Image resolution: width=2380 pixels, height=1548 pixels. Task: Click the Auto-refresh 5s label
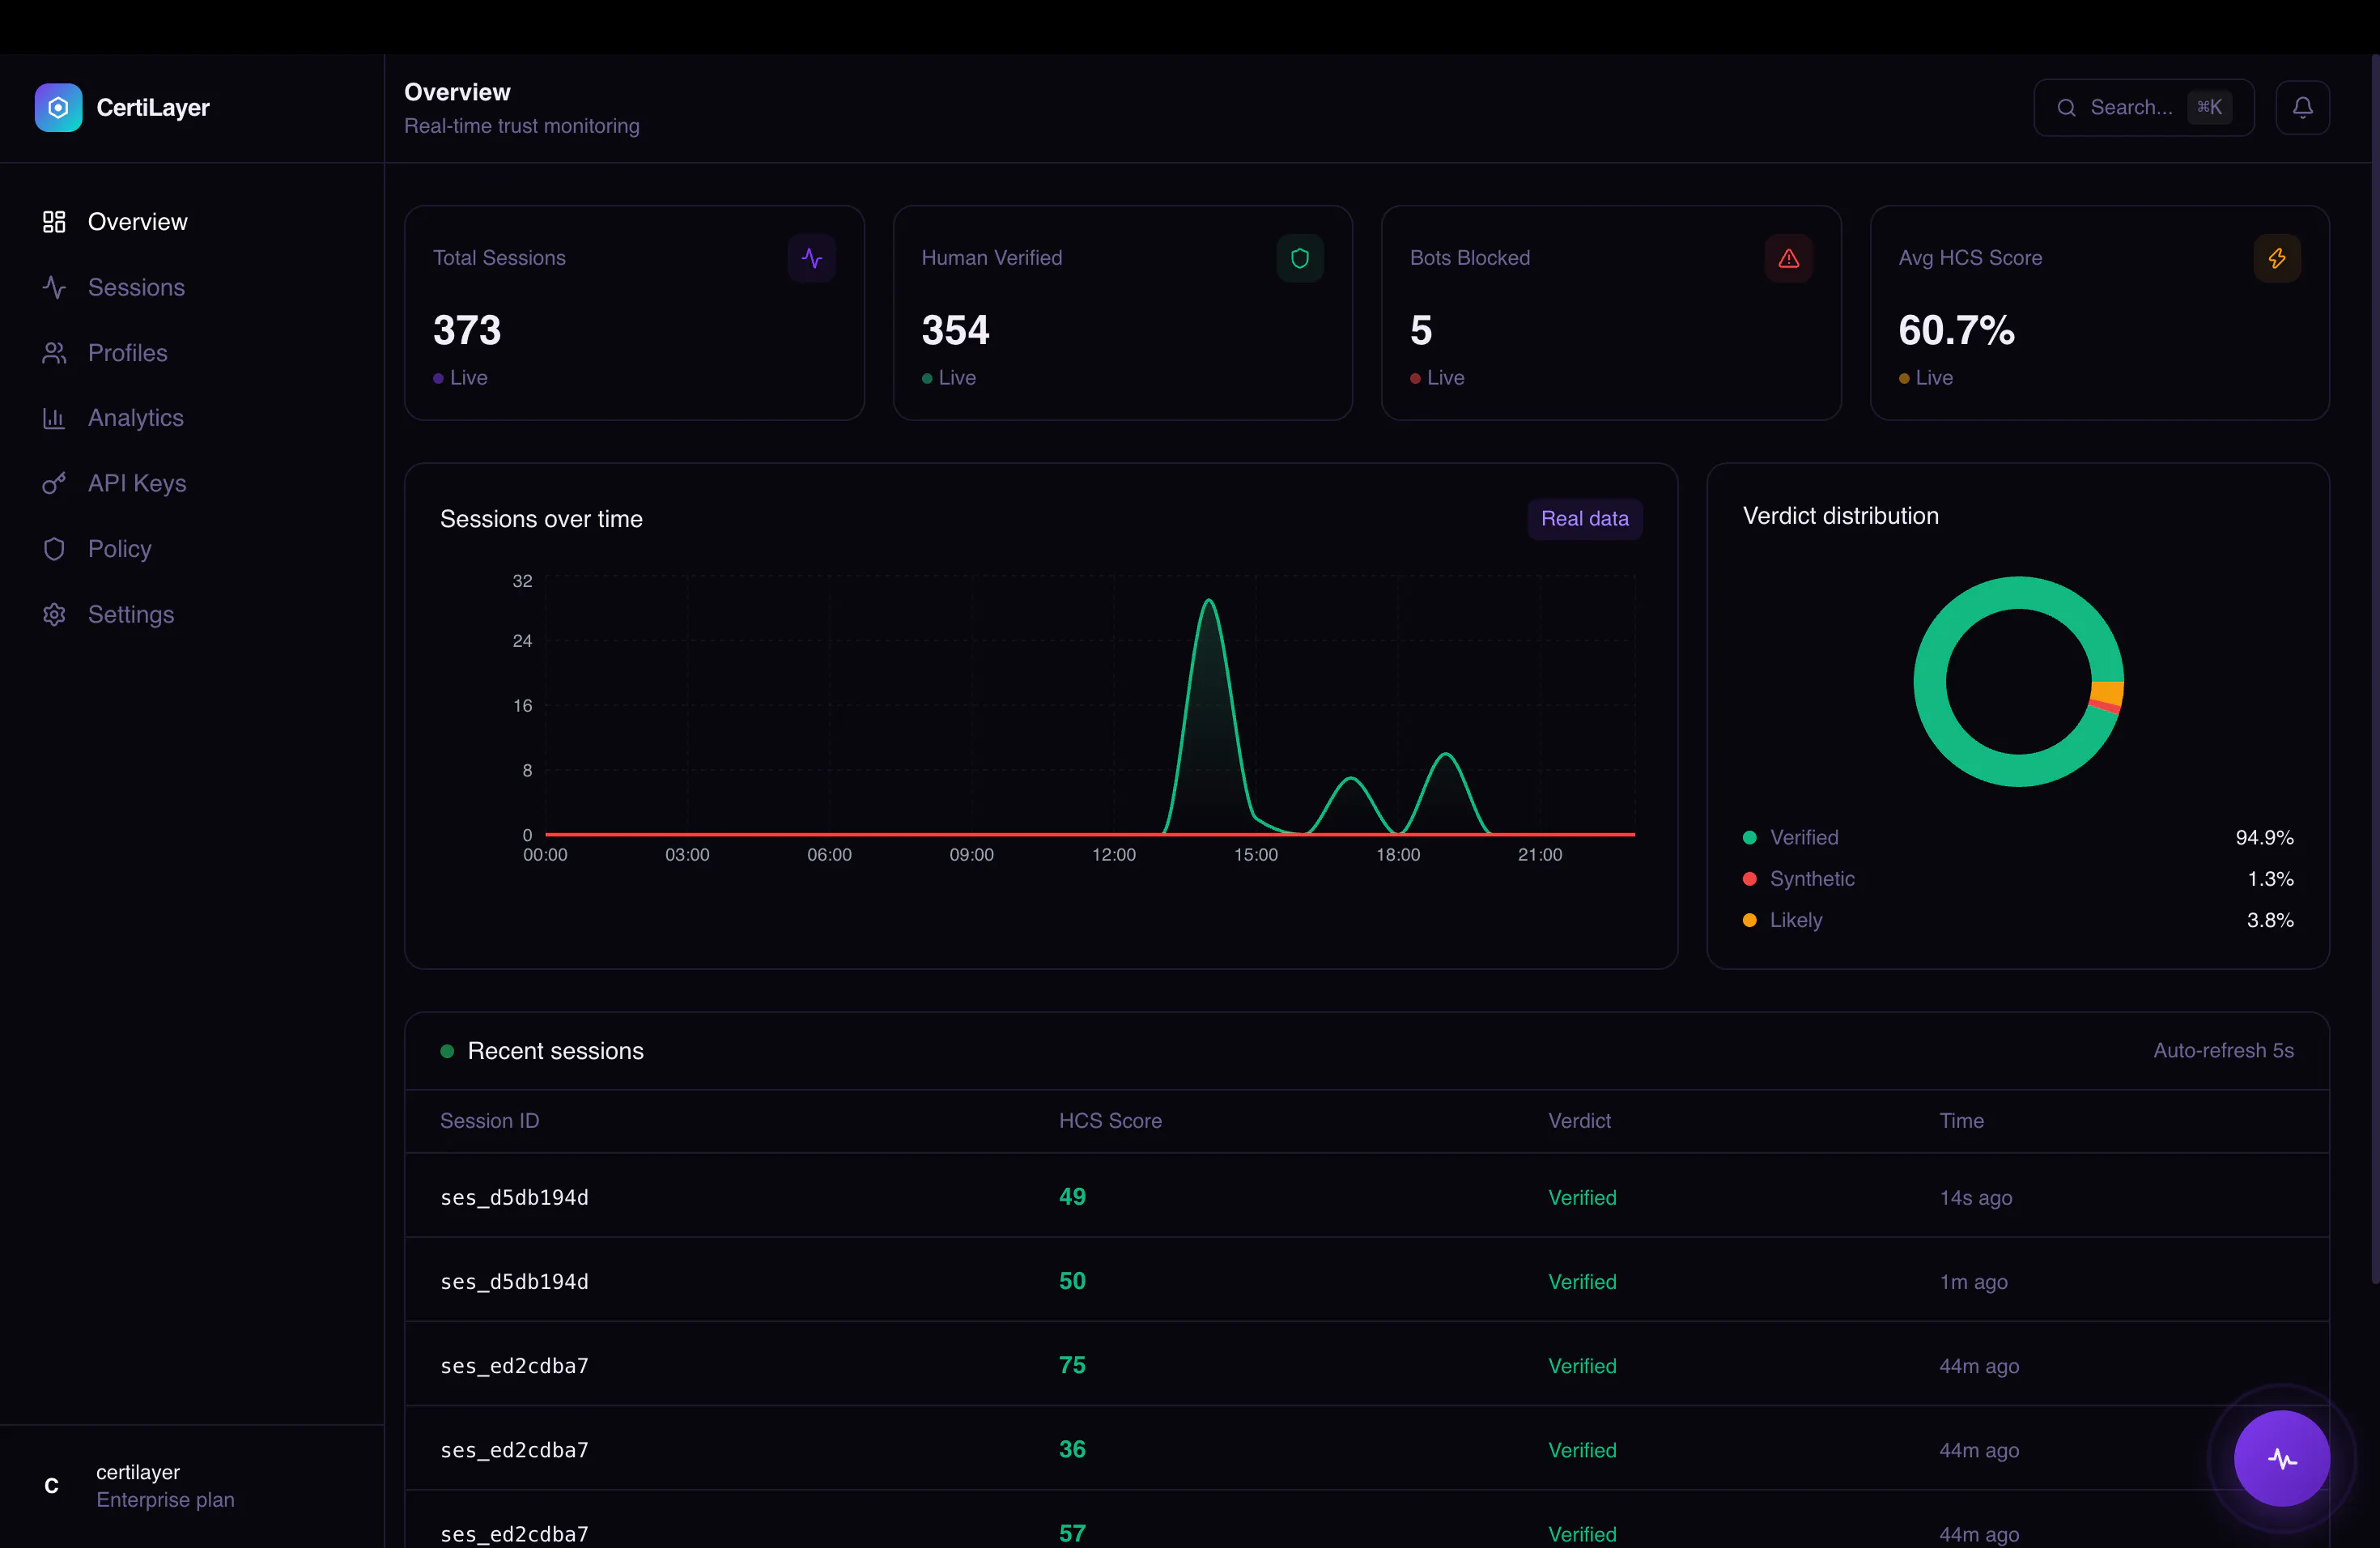[x=2223, y=1051]
